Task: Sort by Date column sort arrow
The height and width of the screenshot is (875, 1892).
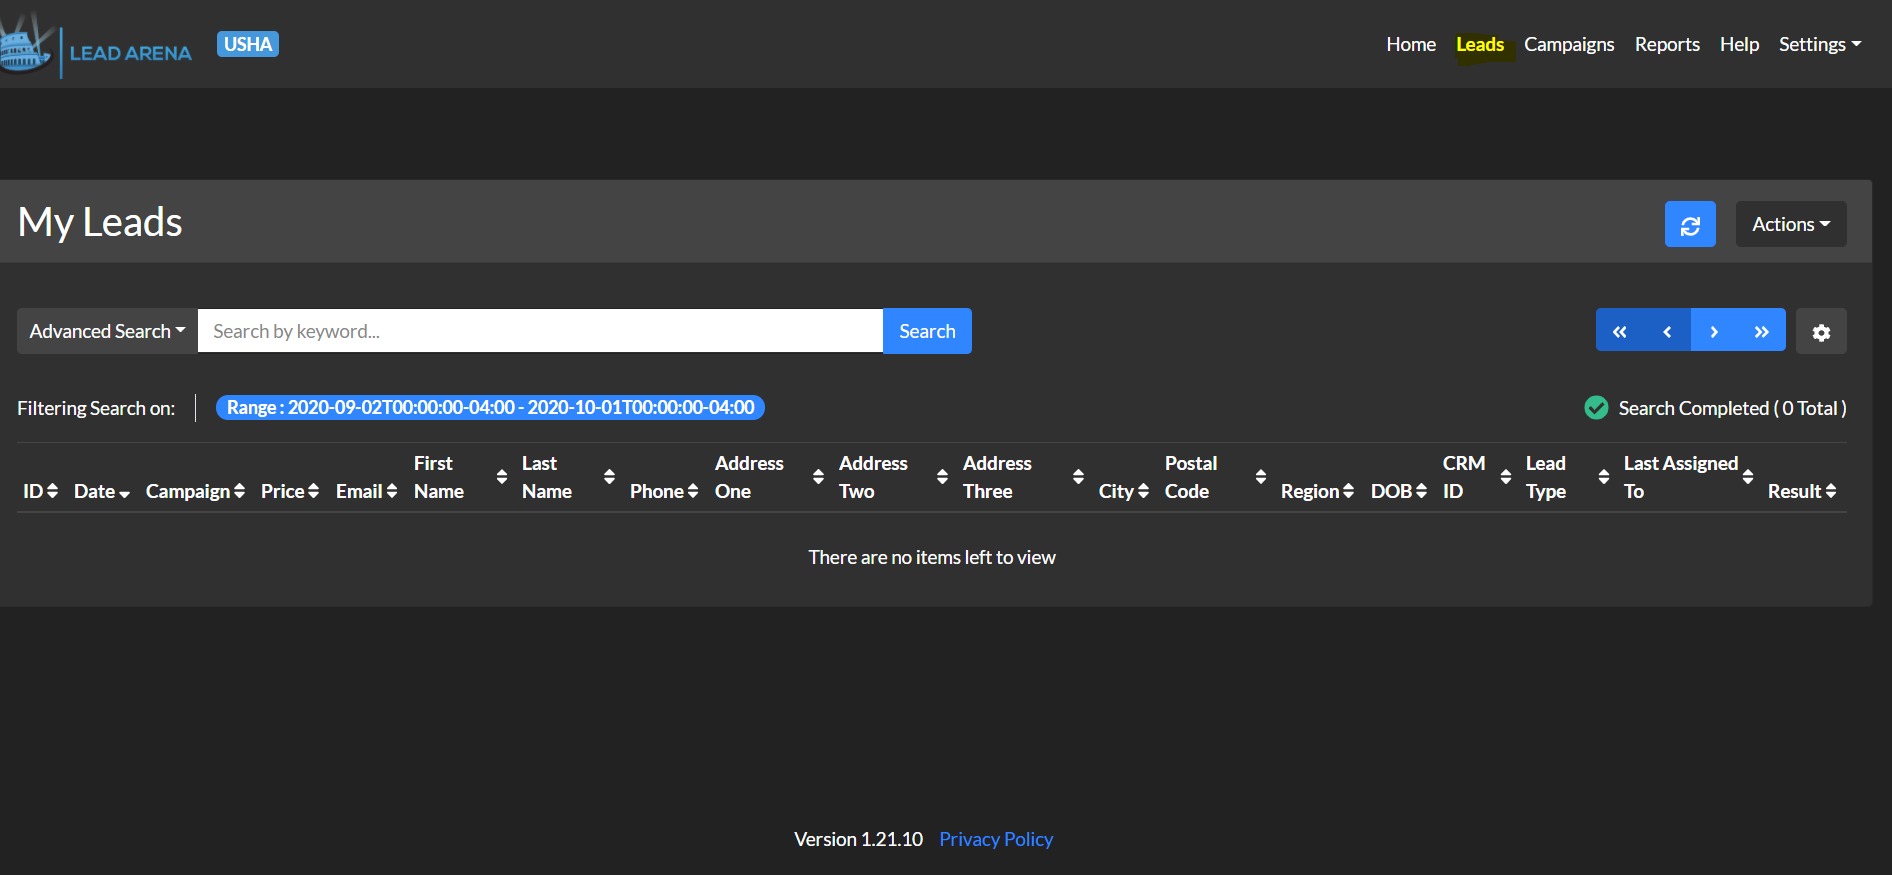Action: point(124,494)
